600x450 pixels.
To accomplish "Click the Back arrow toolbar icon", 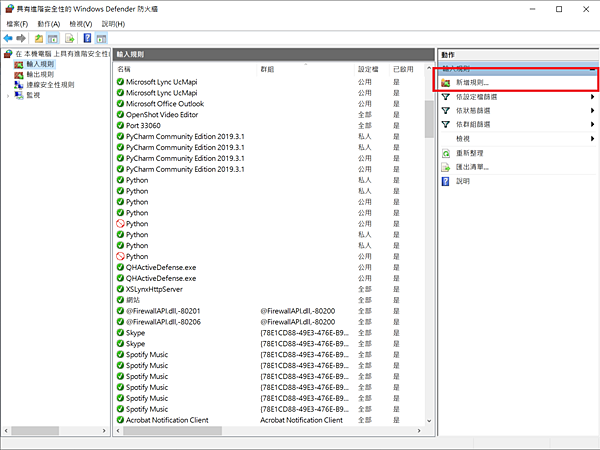I will click(8, 38).
